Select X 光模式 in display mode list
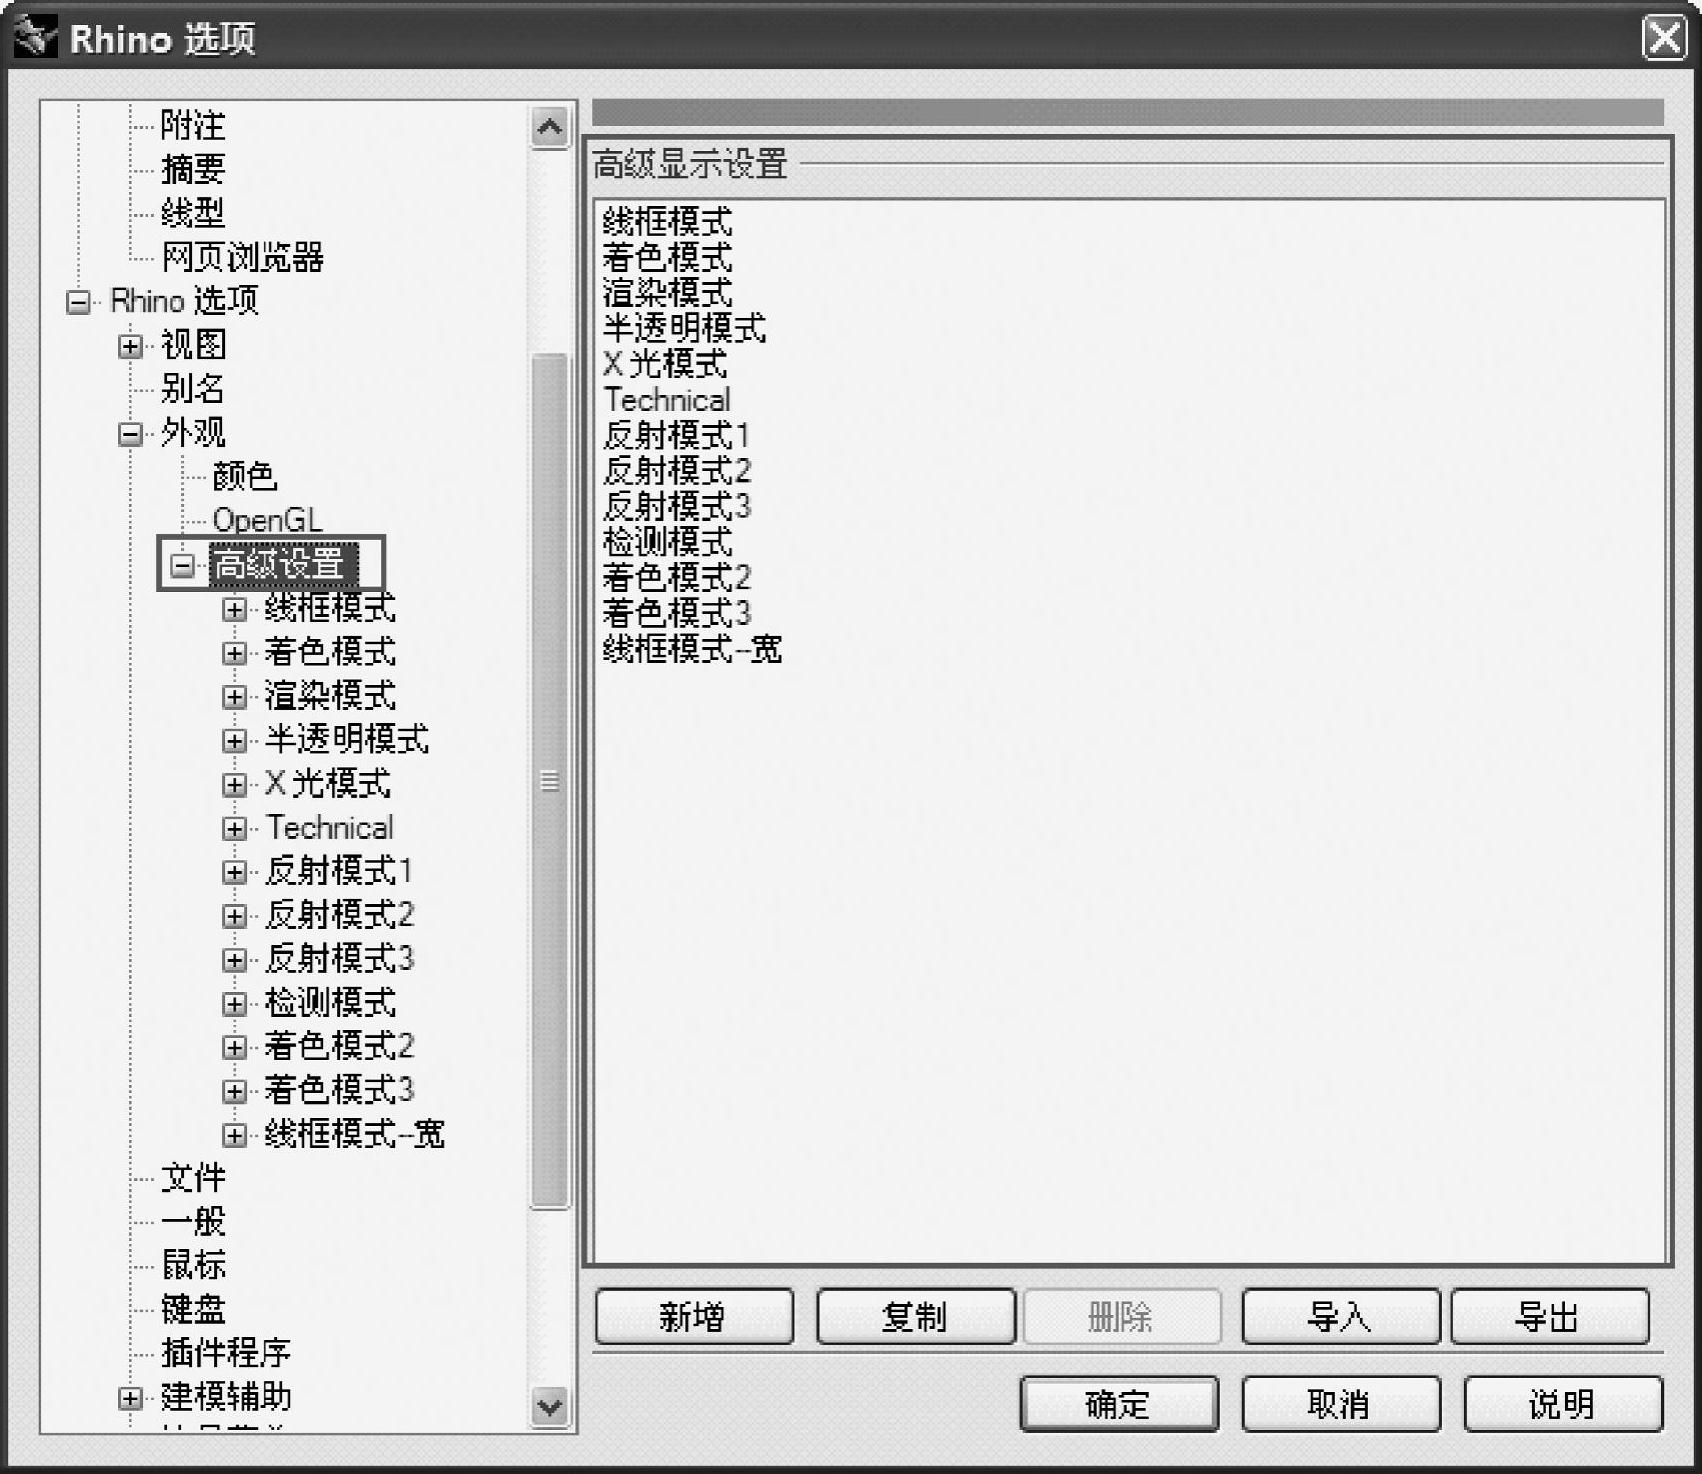This screenshot has height=1474, width=1702. [x=665, y=364]
